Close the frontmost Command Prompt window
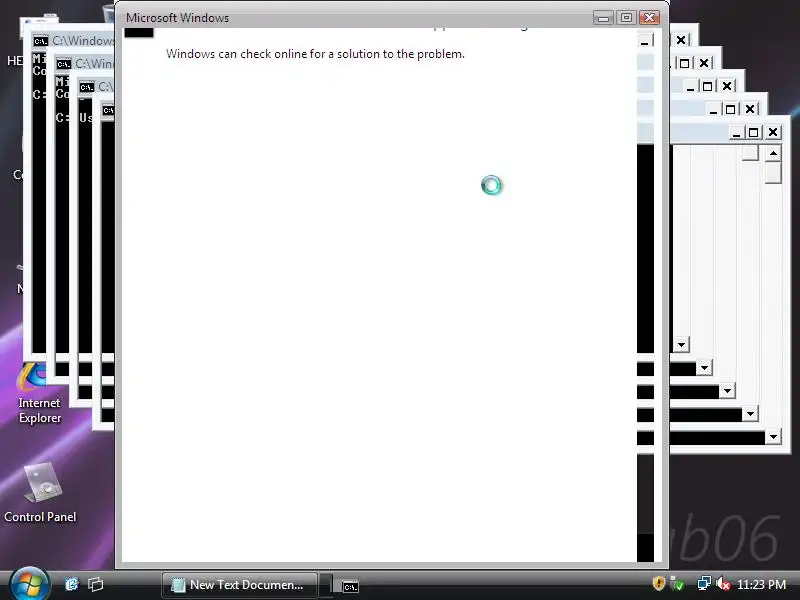 point(773,132)
